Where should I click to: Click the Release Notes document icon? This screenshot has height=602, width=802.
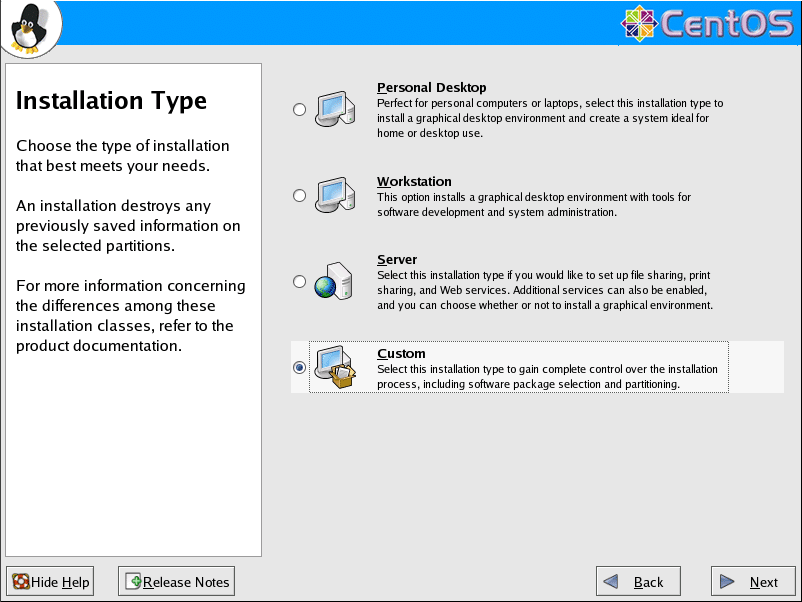[x=134, y=582]
